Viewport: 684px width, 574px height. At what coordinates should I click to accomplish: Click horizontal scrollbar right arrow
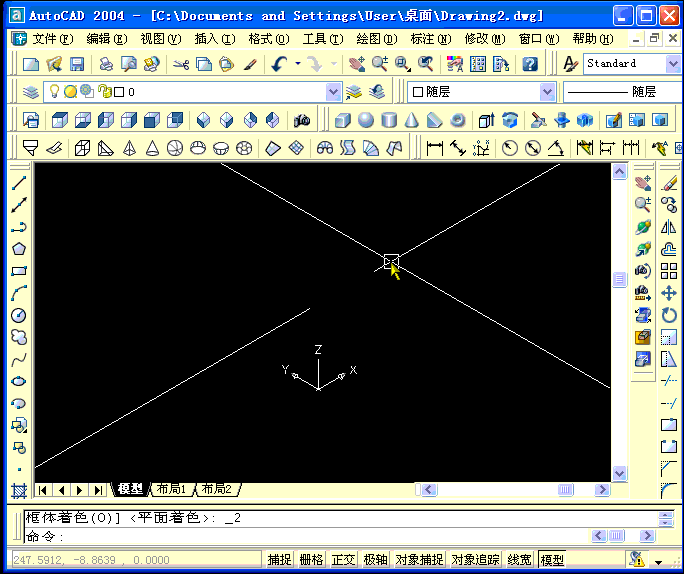pos(602,489)
